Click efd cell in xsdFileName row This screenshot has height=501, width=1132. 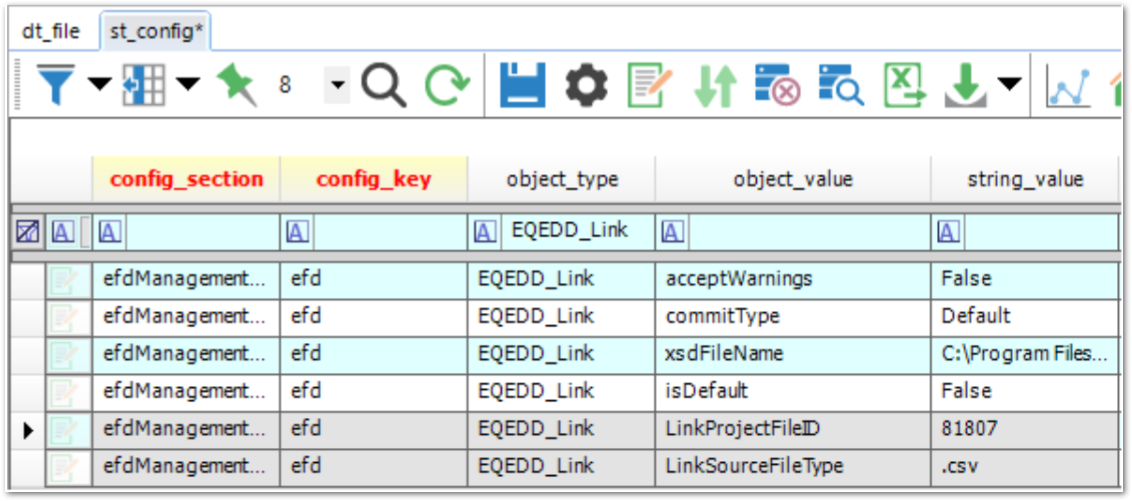[x=374, y=355]
